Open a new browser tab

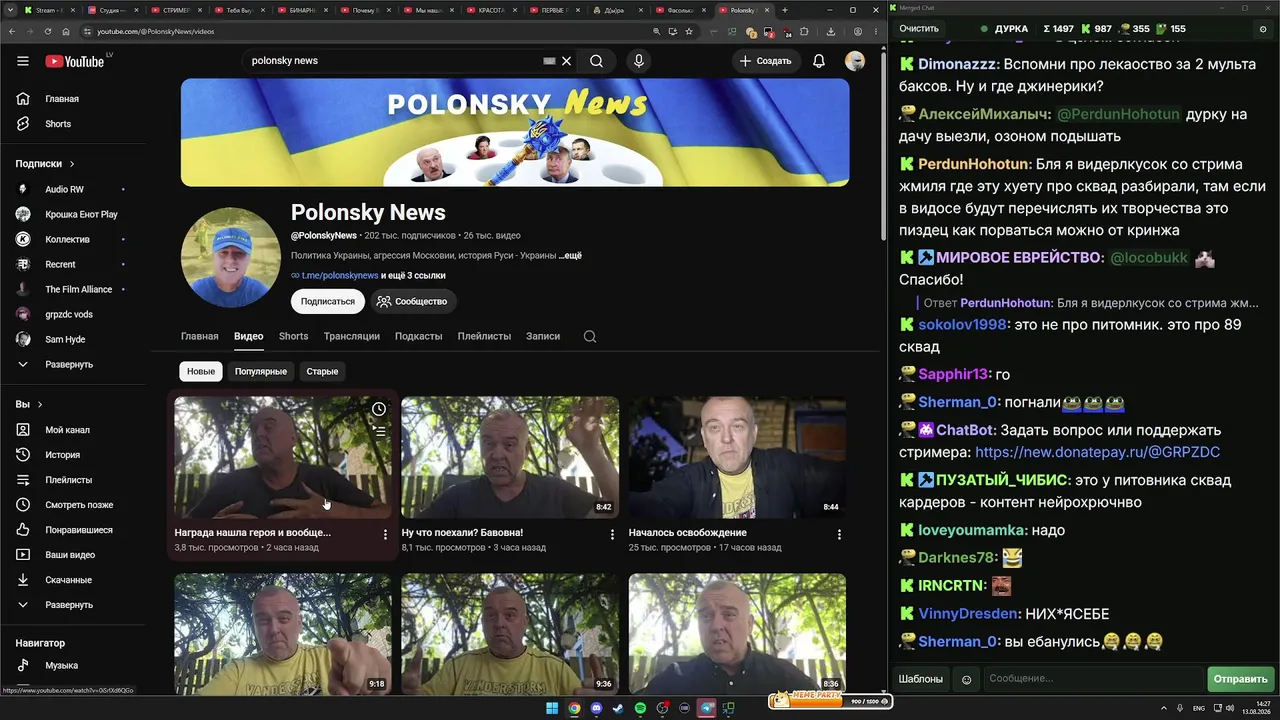784,10
